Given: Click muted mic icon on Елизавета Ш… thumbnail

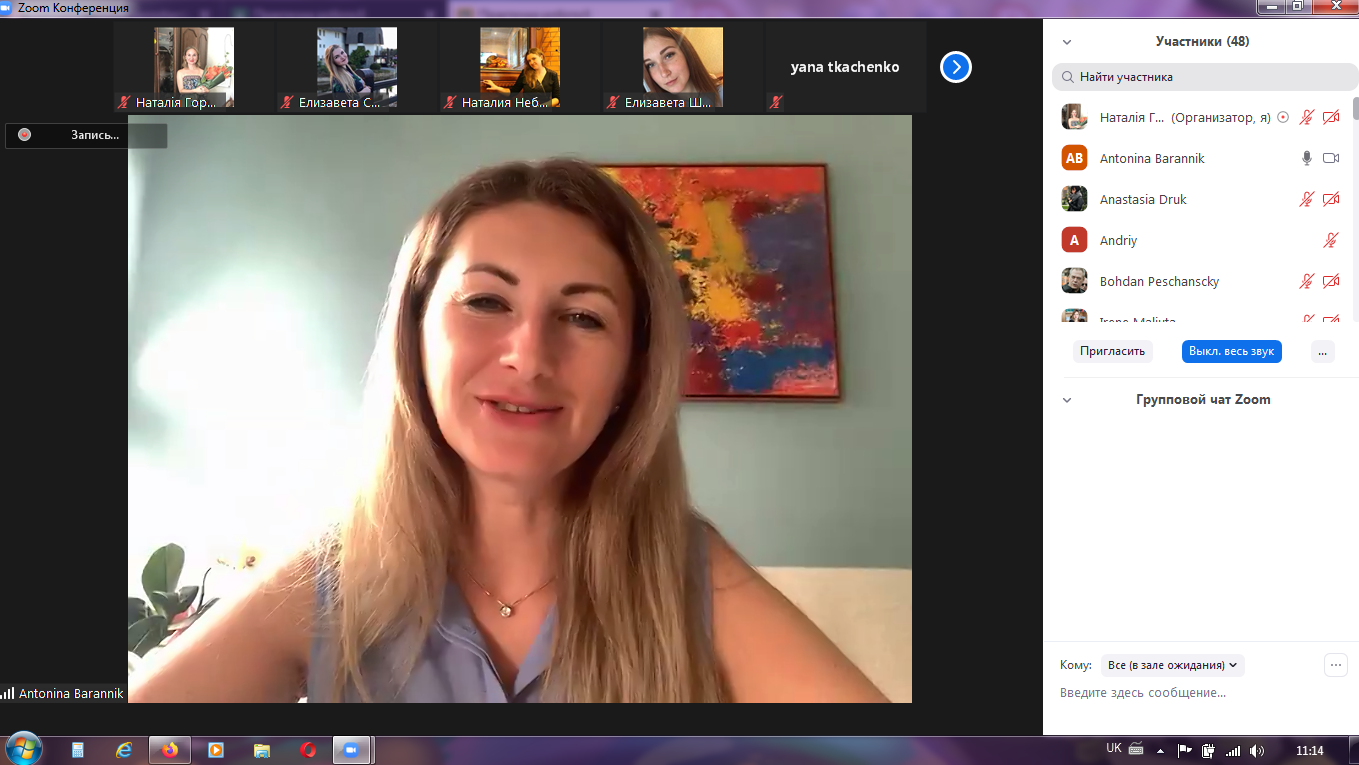Looking at the screenshot, I should pyautogui.click(x=614, y=102).
